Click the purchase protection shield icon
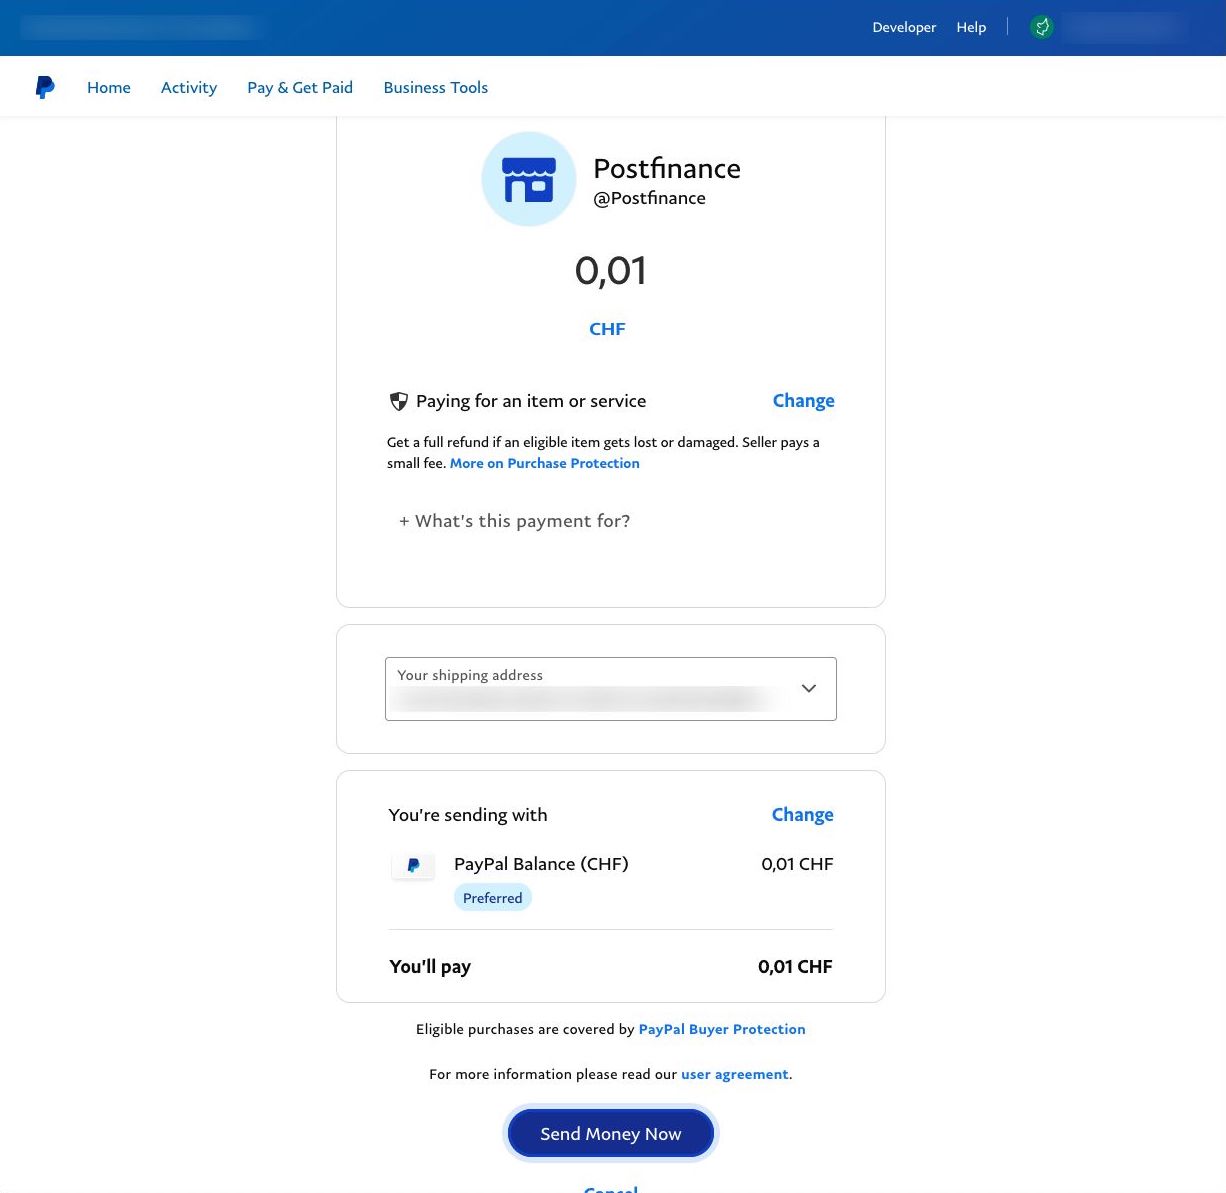Screen dimensions: 1226x1193 click(x=398, y=401)
